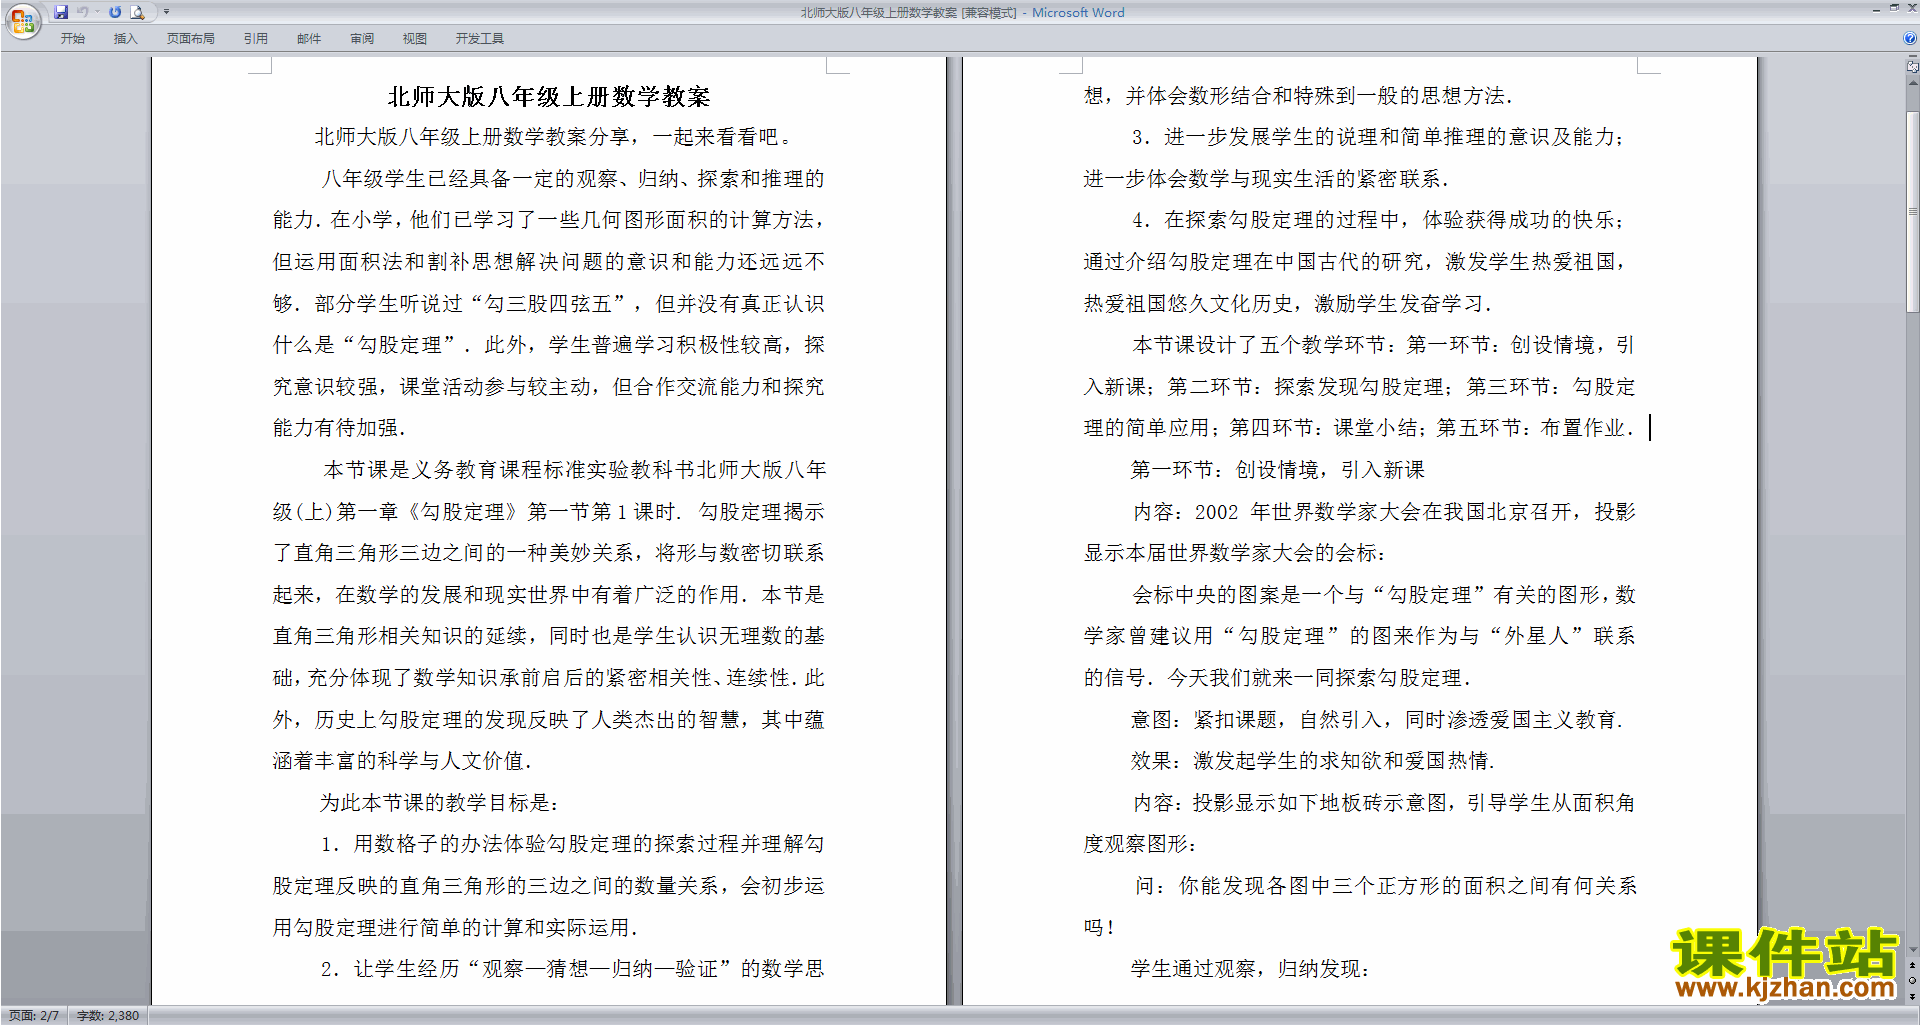Undo the last action

coord(83,12)
